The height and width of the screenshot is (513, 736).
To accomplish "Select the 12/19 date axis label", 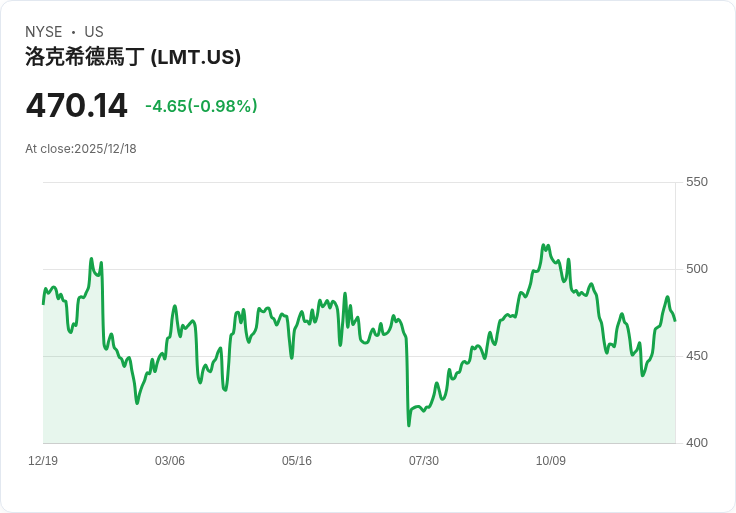I will [43, 461].
